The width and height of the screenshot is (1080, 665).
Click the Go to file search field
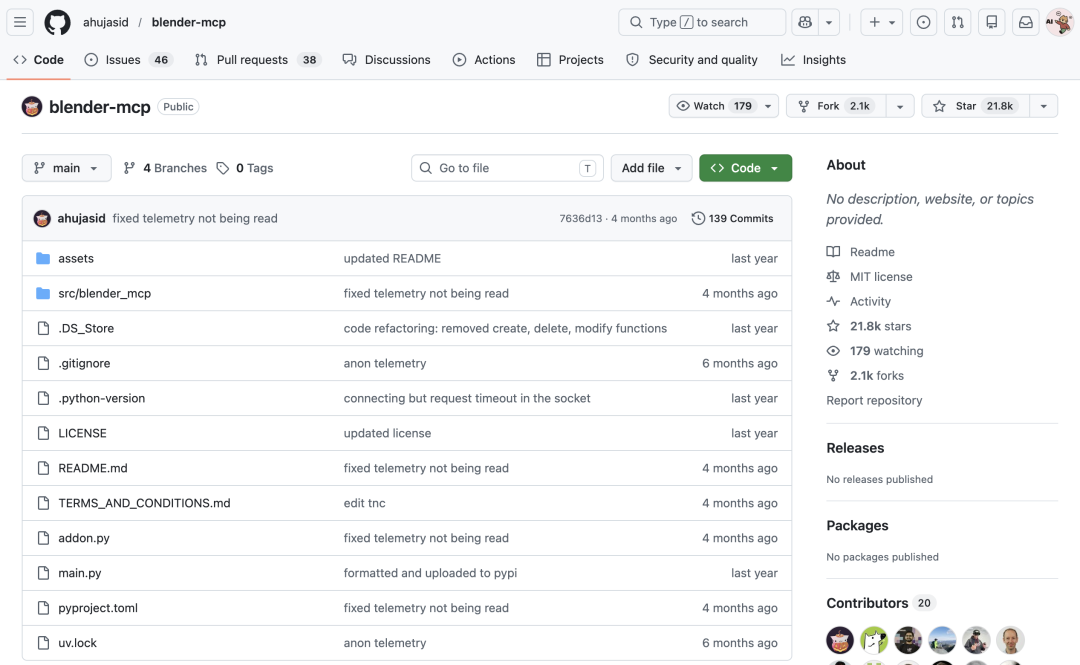coord(507,168)
